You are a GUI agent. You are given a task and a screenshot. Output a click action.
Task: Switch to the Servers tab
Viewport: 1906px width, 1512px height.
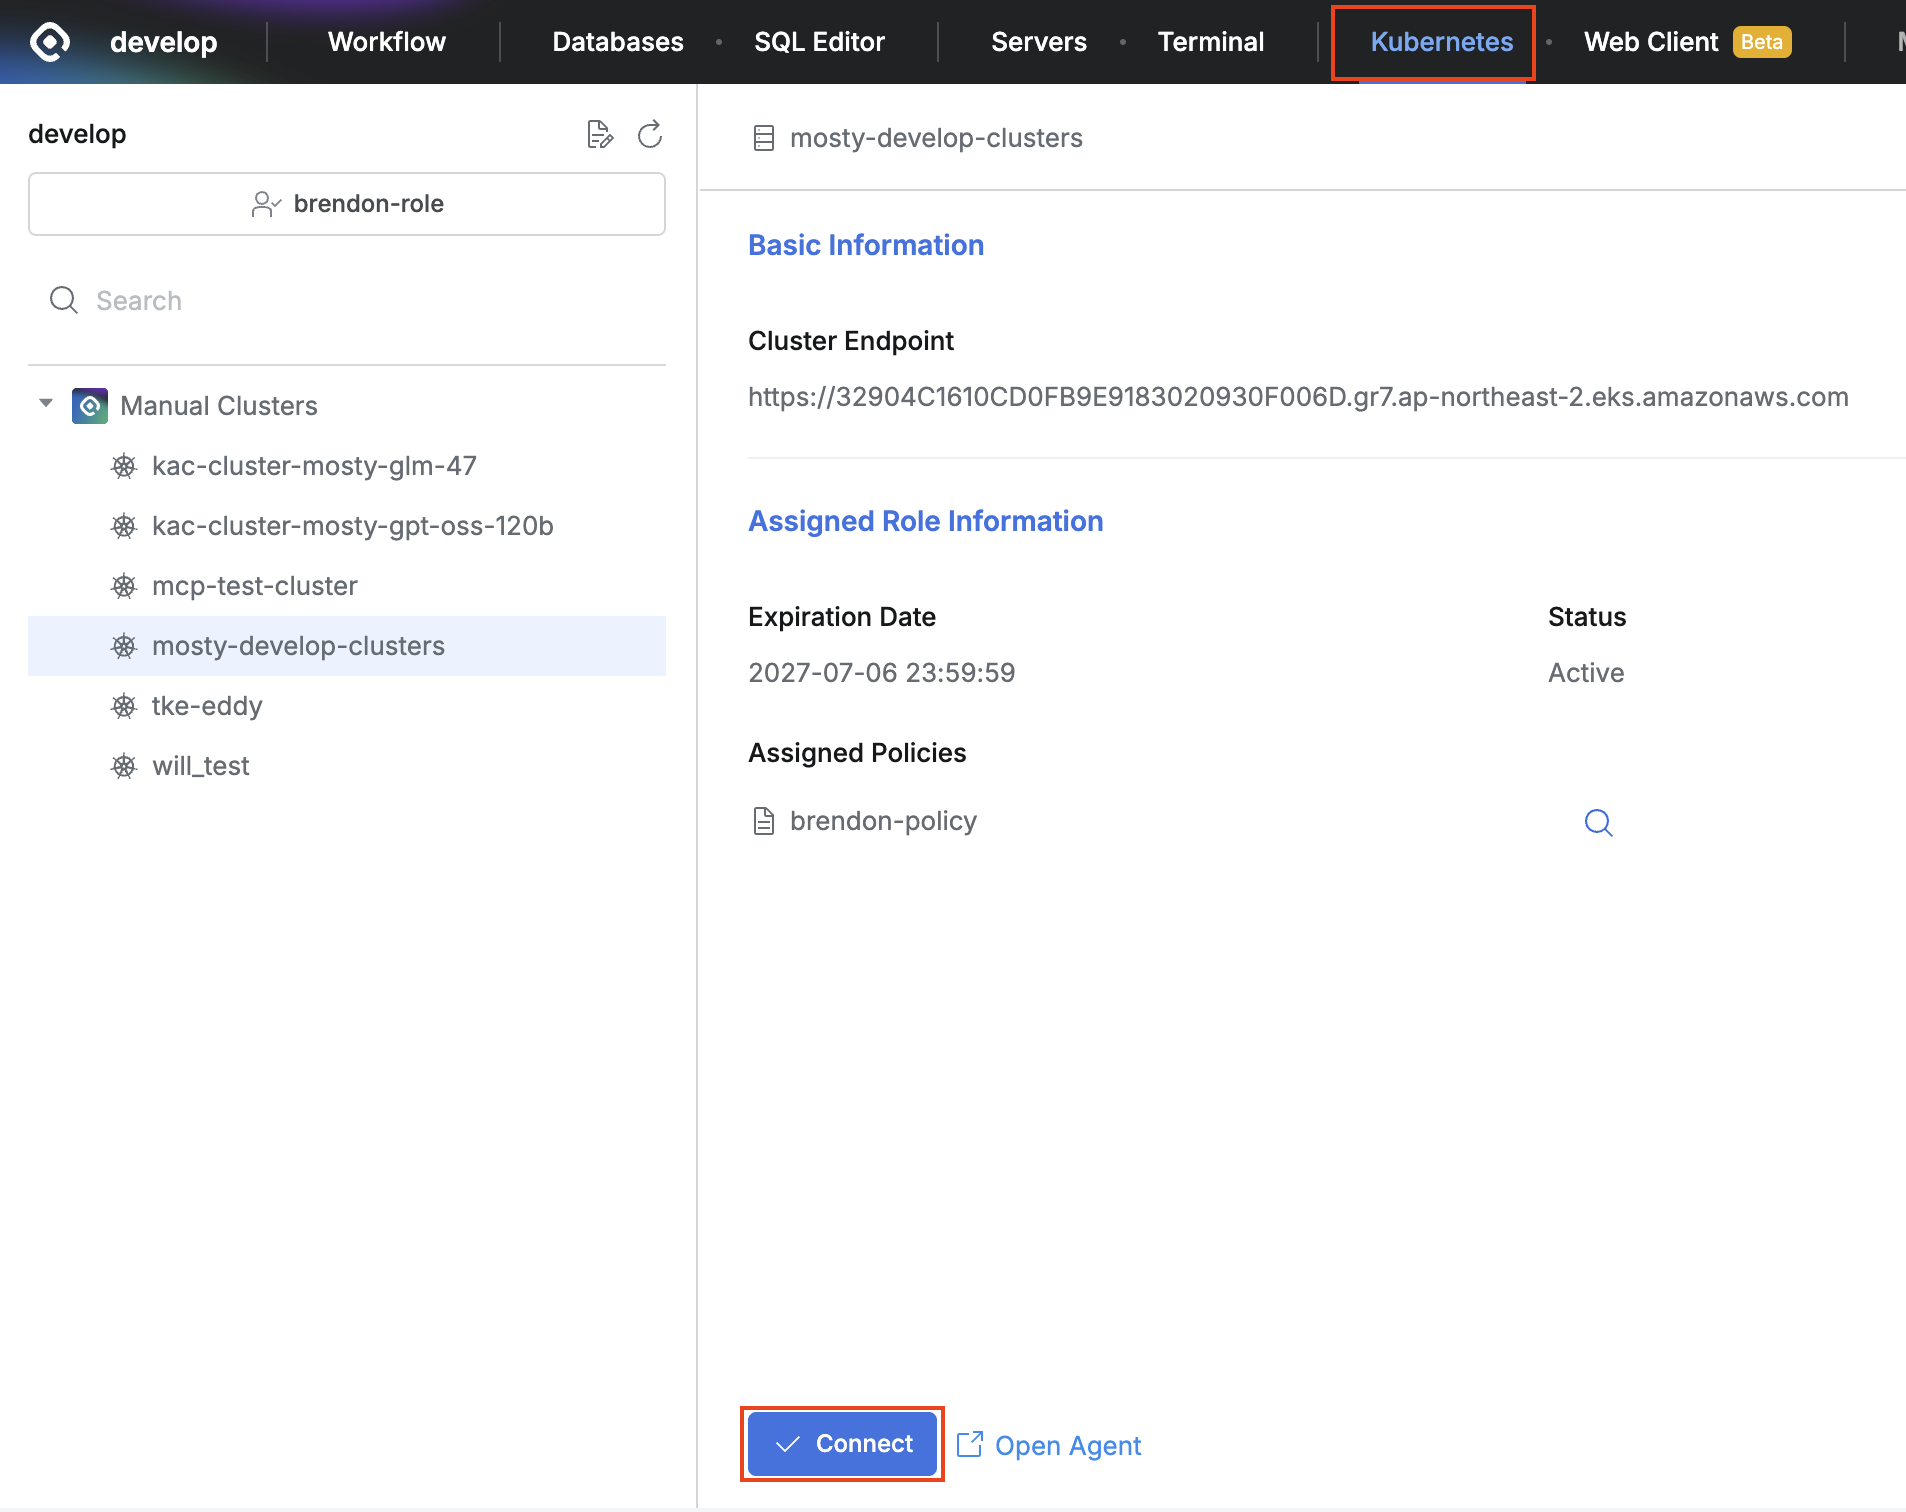1038,42
